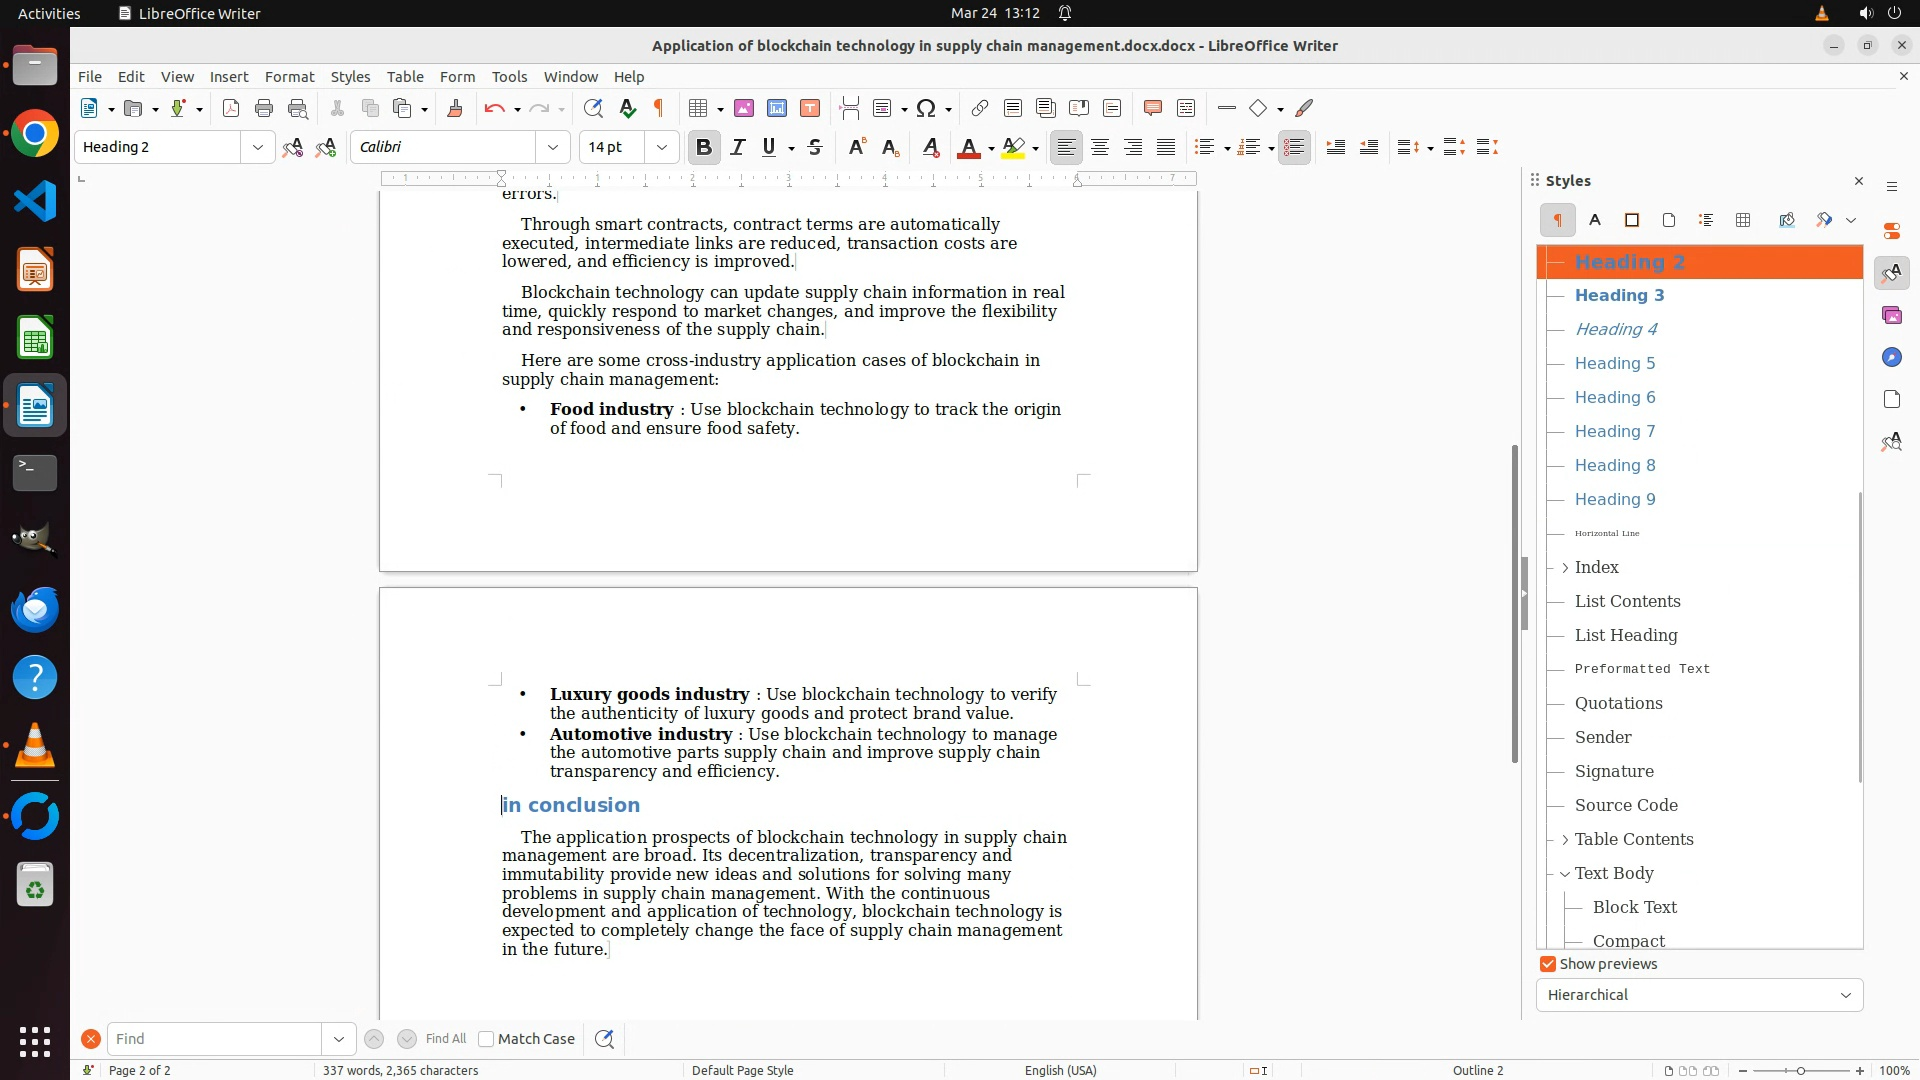
Task: Open the Tools menu
Action: [x=508, y=76]
